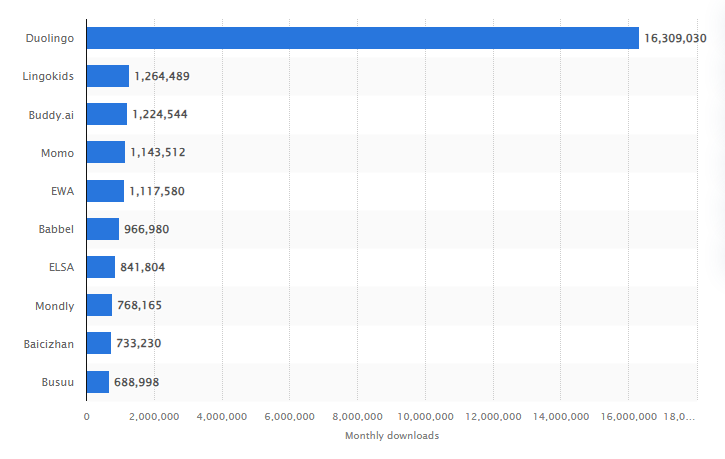Click the 8,000,000 axis tick label
The image size is (725, 459).
tap(357, 416)
